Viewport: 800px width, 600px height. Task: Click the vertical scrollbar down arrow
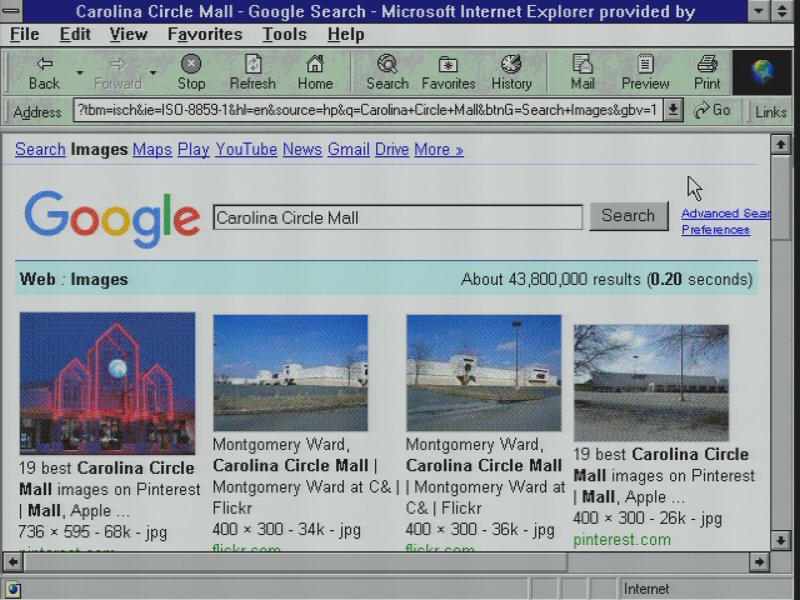point(781,540)
